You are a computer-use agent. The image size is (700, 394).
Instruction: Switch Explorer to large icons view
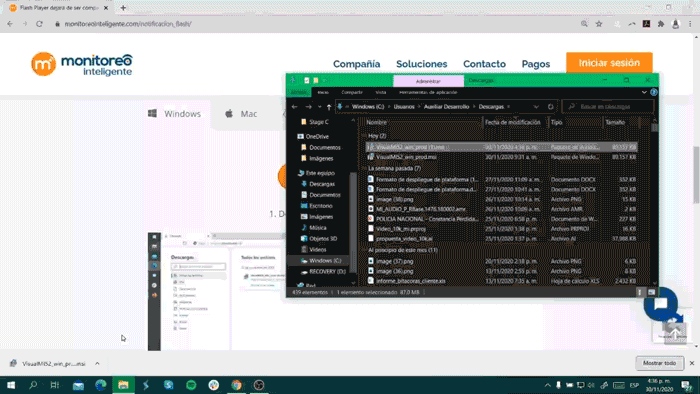tap(651, 292)
